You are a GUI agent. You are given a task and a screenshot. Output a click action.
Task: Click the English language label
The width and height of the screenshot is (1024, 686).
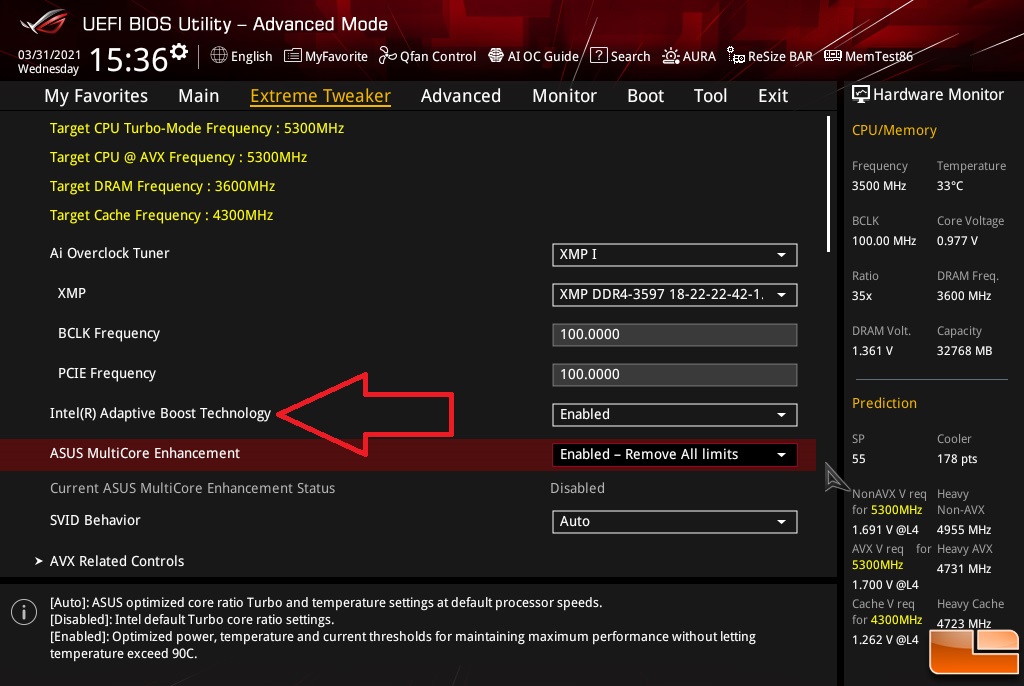click(251, 56)
